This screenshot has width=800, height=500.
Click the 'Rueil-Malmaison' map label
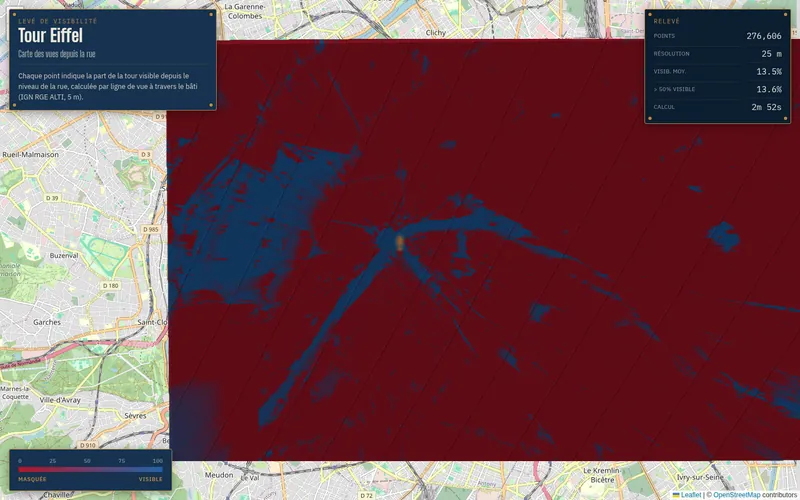click(31, 154)
